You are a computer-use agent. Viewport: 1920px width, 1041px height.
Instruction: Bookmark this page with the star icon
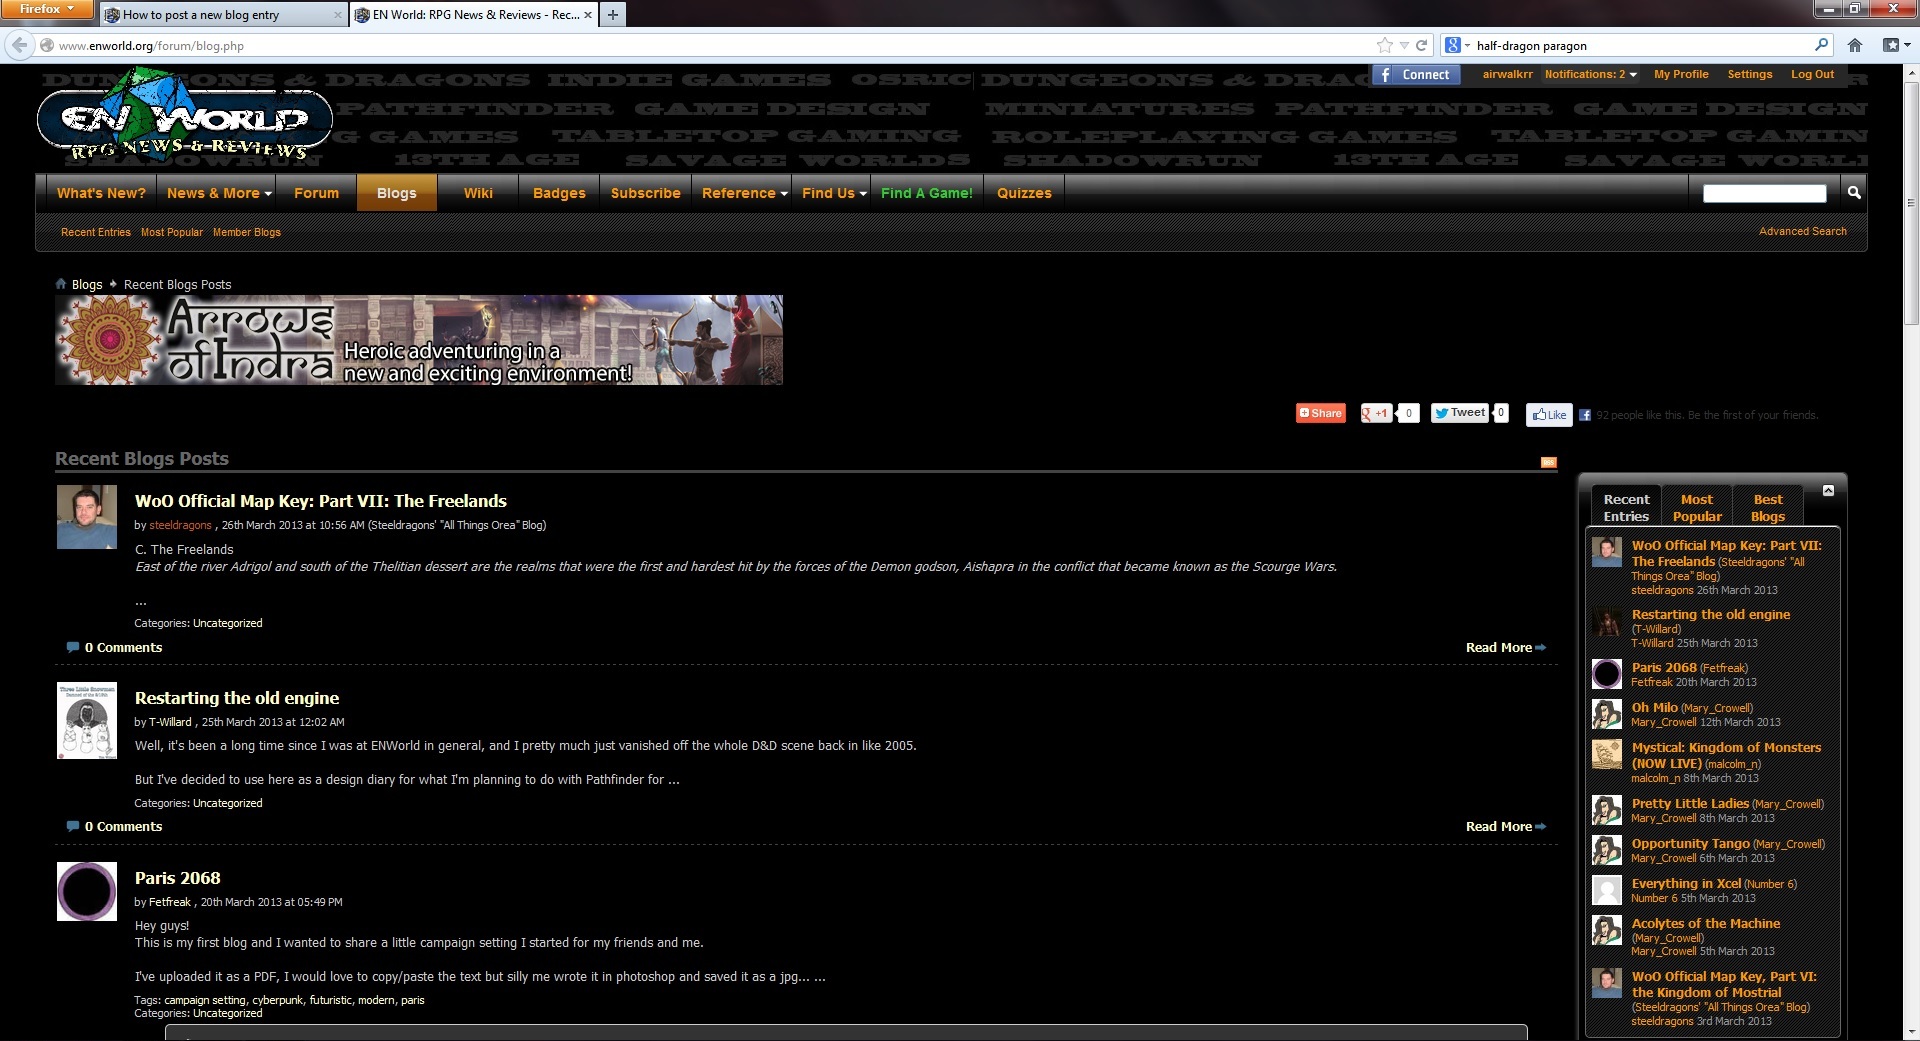1384,45
